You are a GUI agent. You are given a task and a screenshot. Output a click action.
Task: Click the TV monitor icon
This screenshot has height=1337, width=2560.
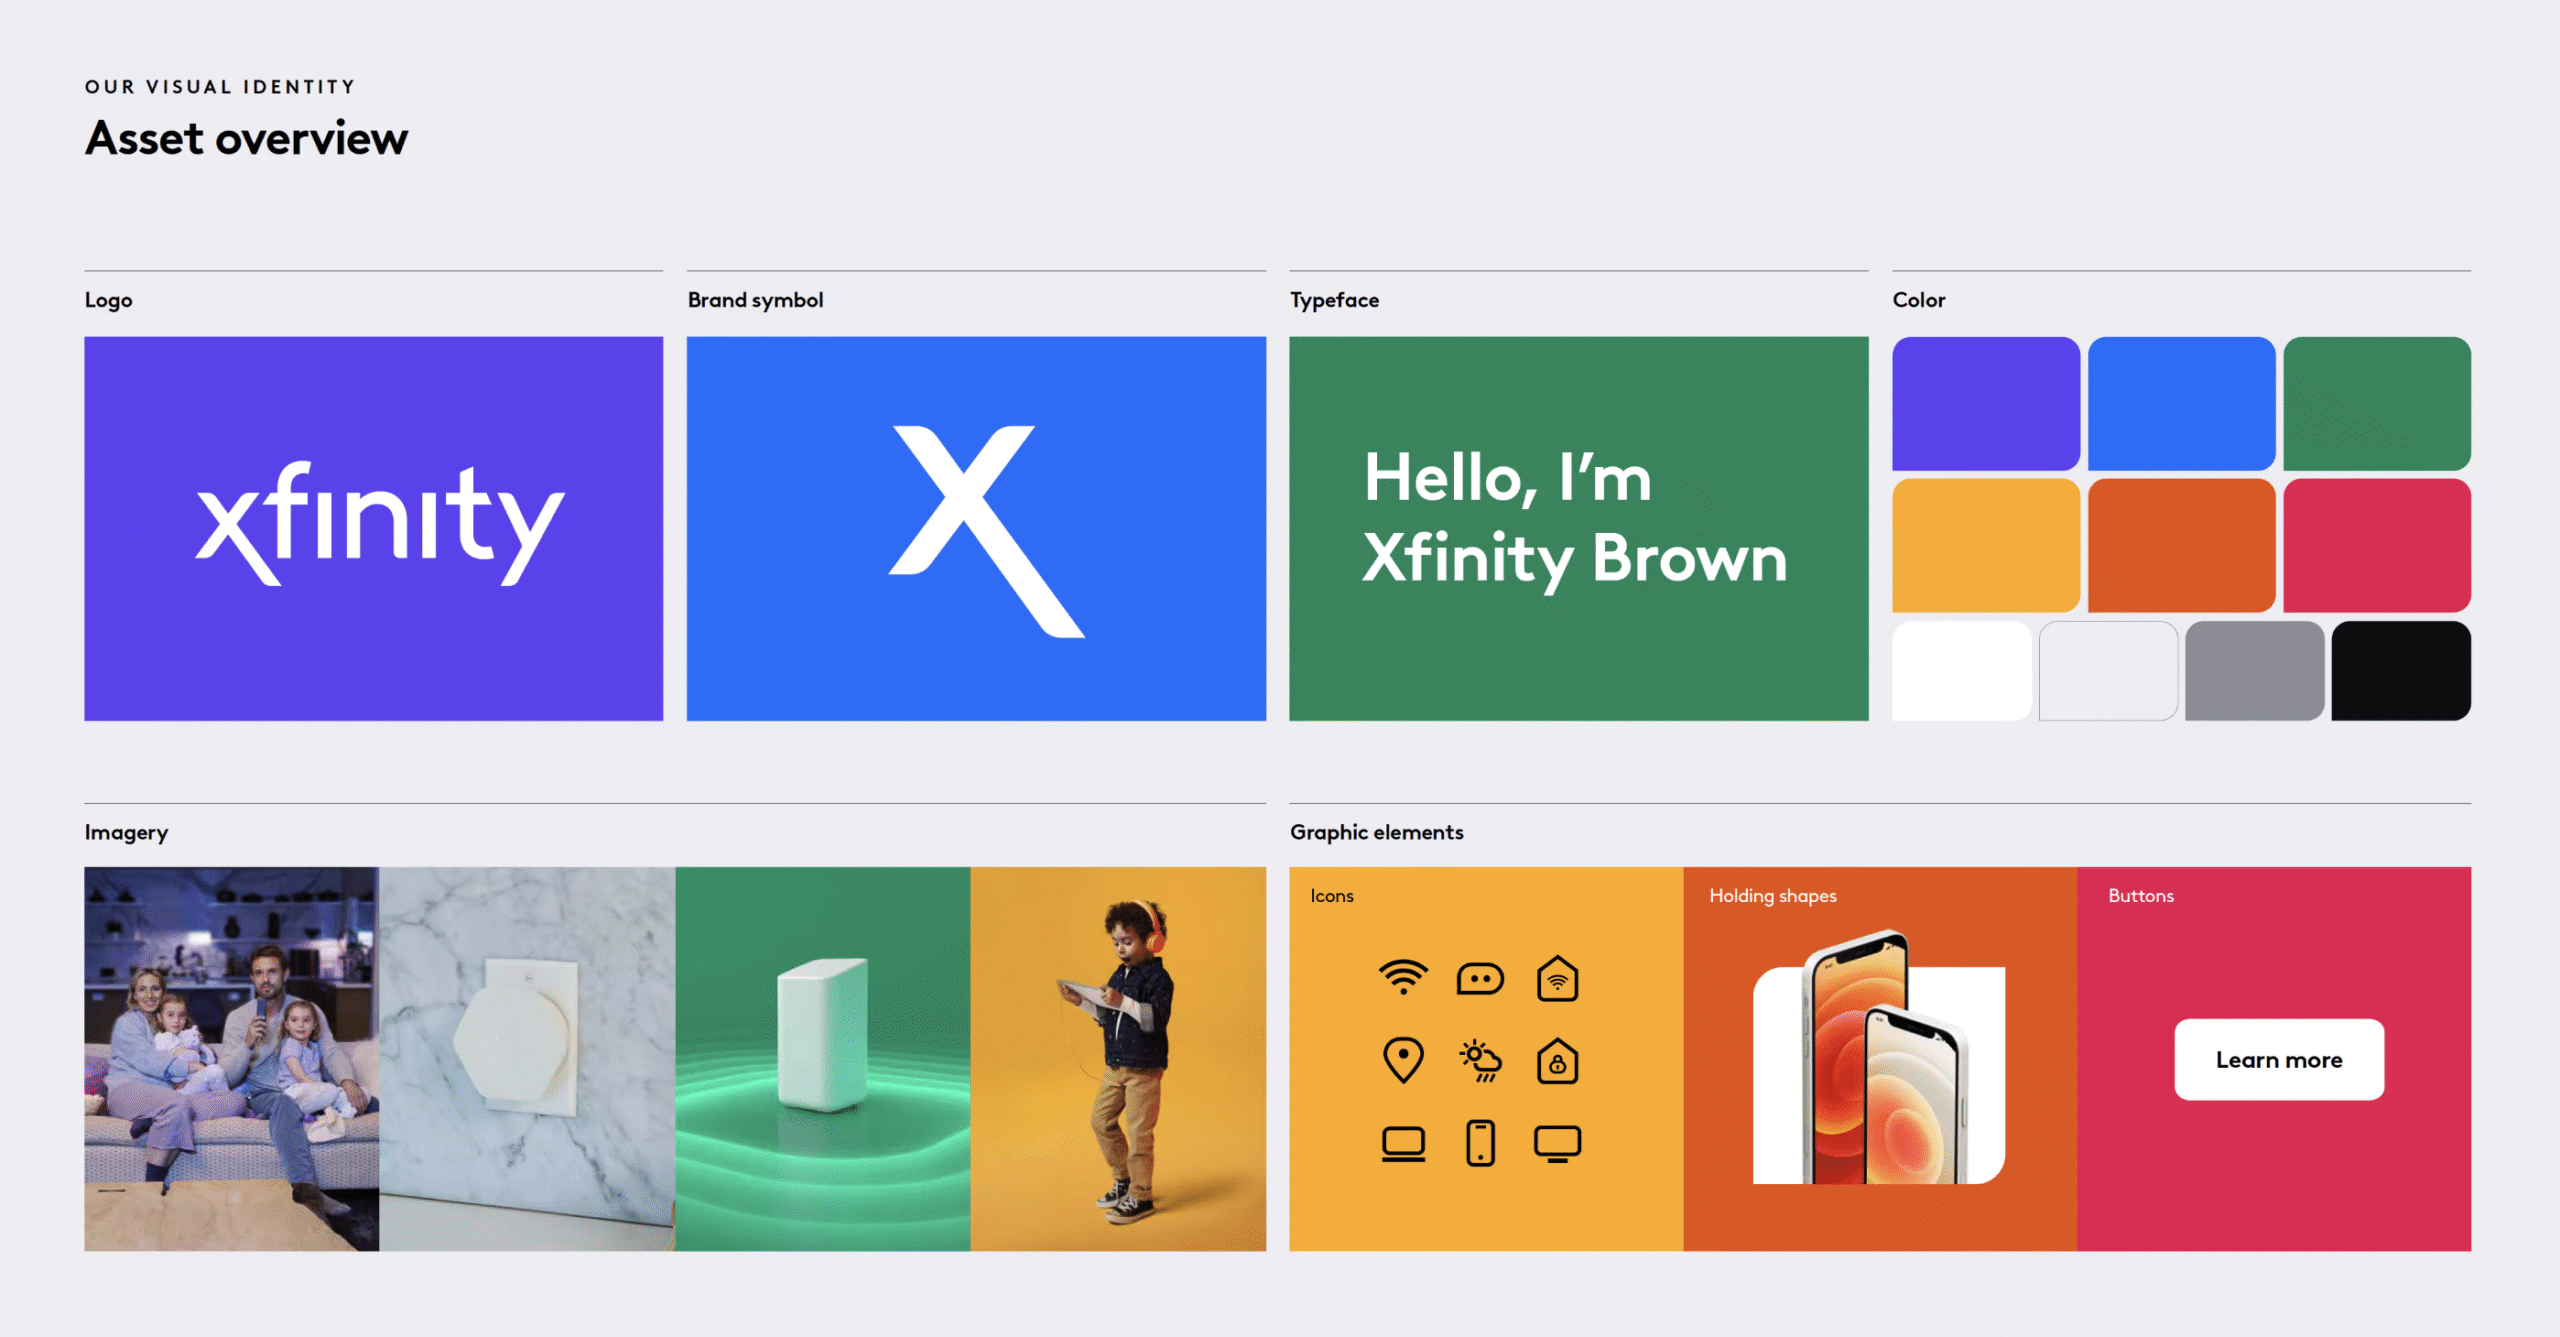[x=1557, y=1144]
